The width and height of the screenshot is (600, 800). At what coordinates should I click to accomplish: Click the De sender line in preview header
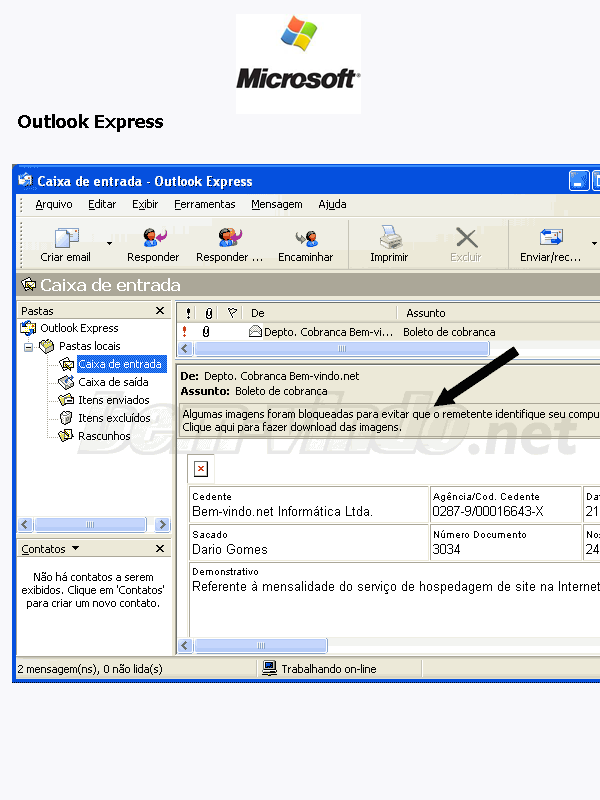pos(270,377)
